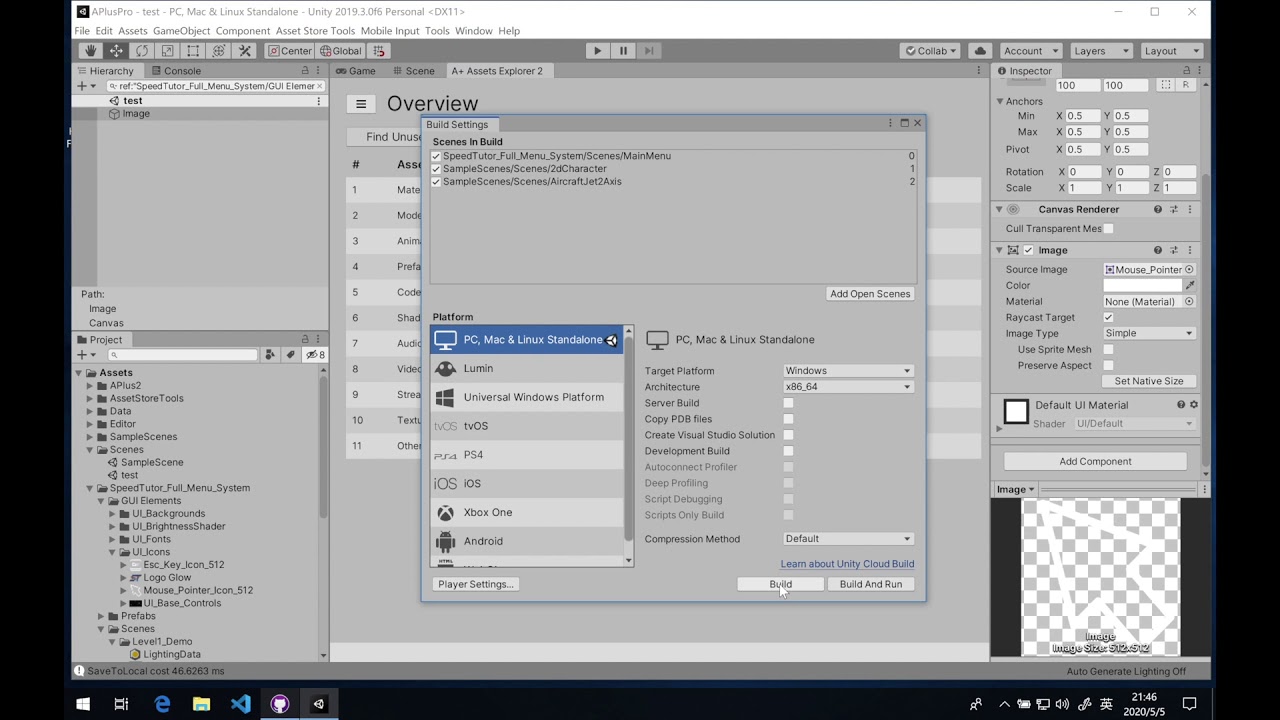Open Learn about Unity Cloud Build link
1280x720 pixels.
(x=847, y=564)
